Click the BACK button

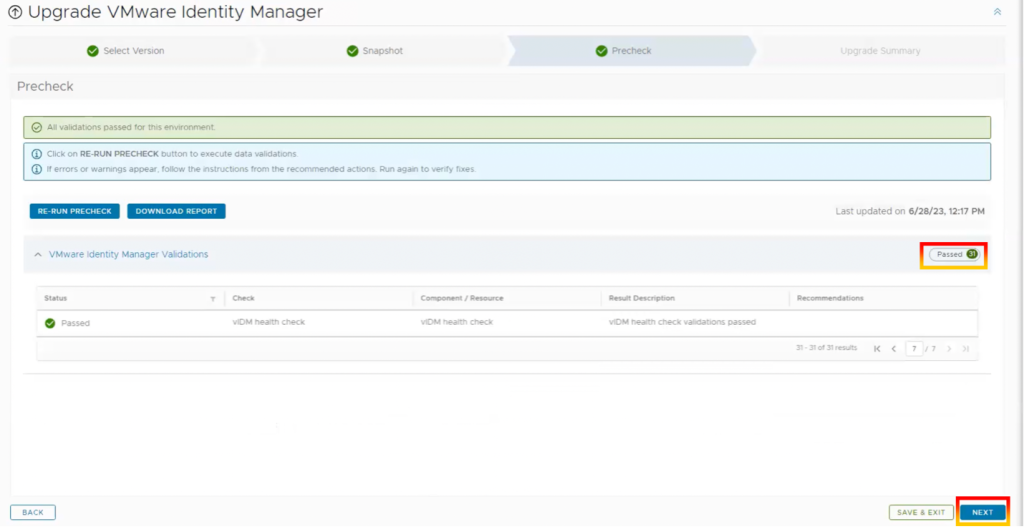[33, 513]
